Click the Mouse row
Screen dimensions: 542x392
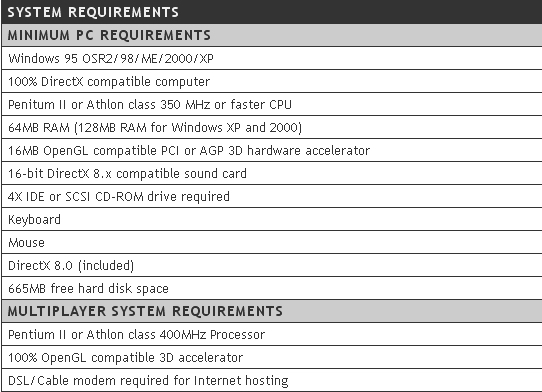pyautogui.click(x=272, y=242)
